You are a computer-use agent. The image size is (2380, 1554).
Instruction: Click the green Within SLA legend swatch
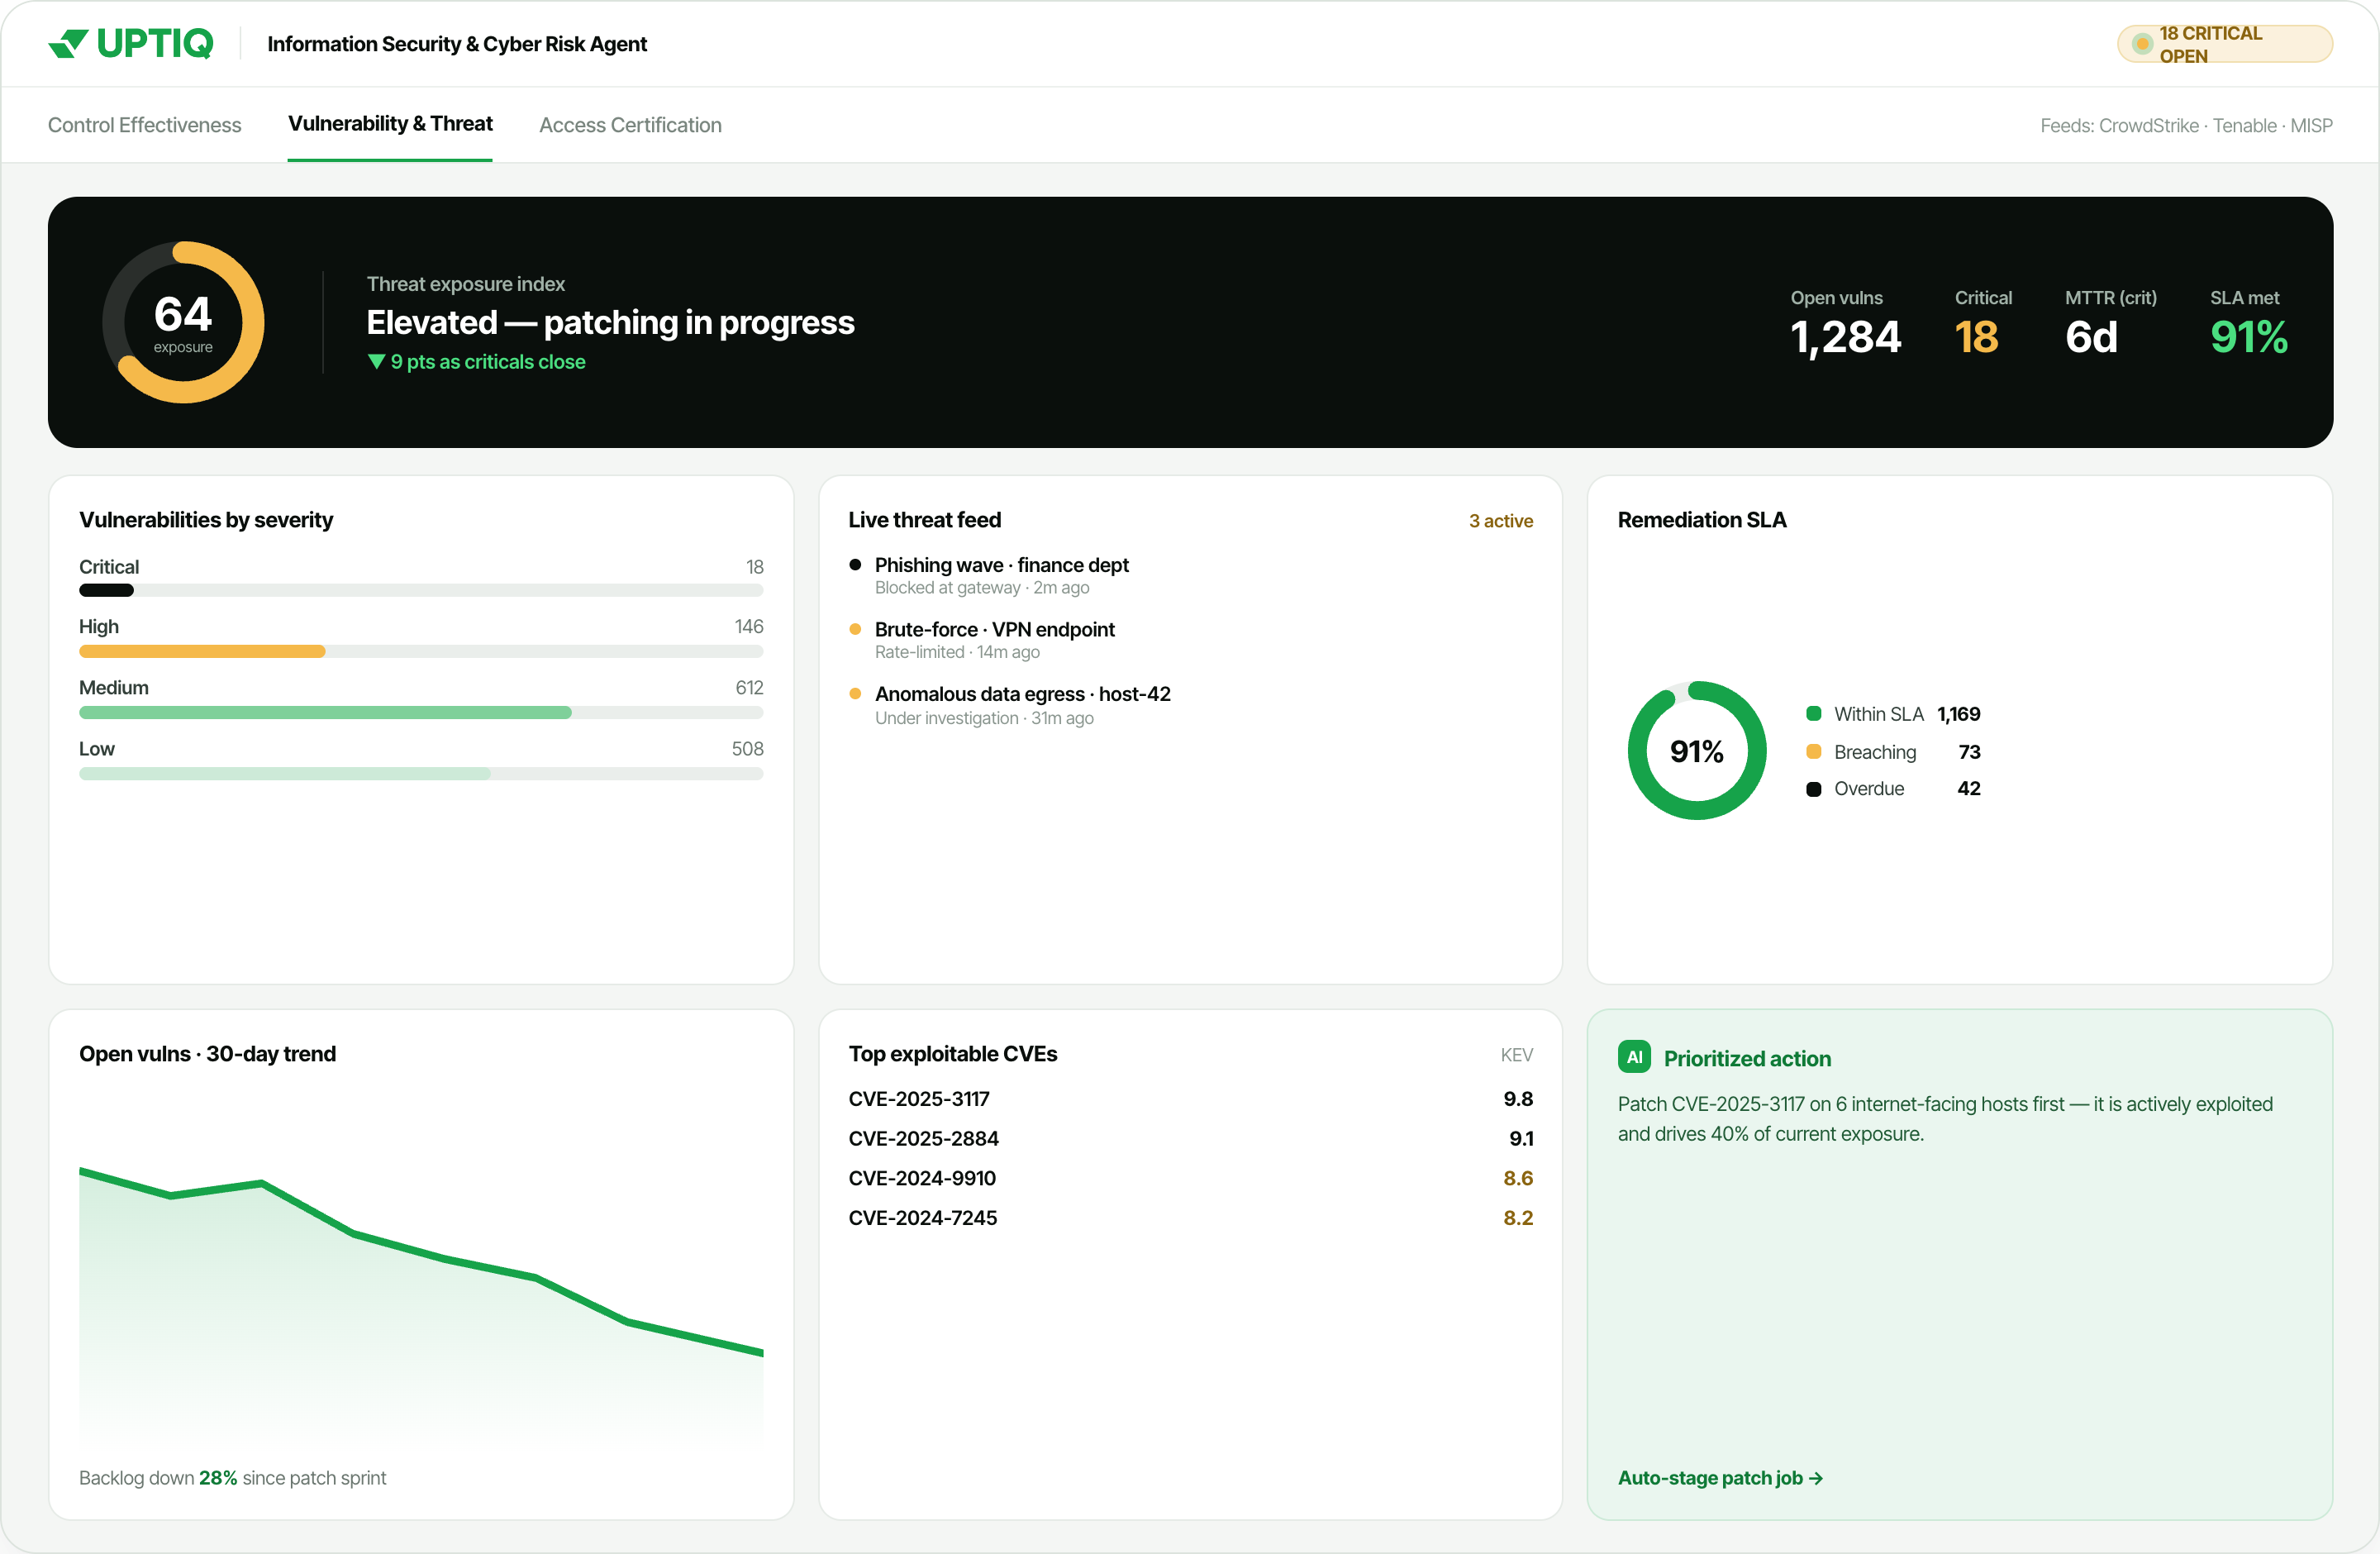[x=1813, y=714]
